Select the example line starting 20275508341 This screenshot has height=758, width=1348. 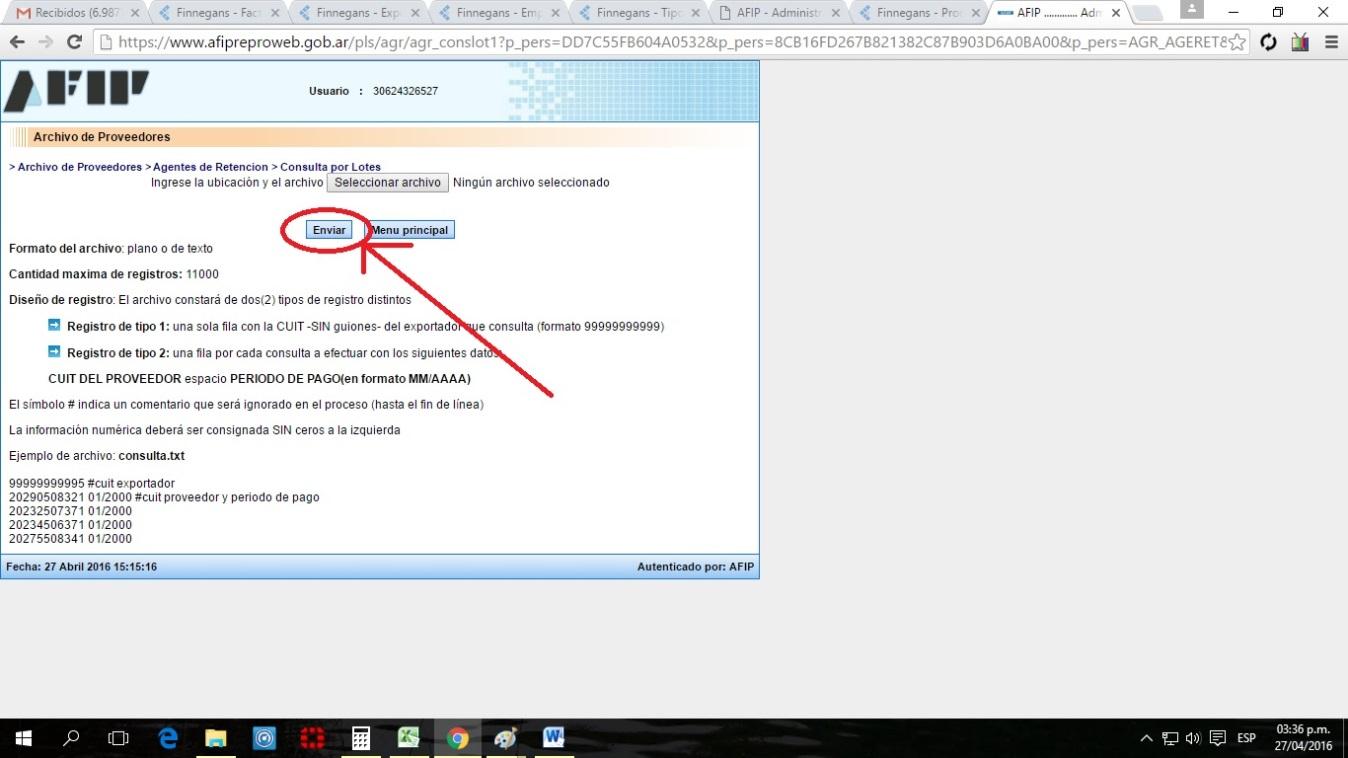click(x=70, y=539)
